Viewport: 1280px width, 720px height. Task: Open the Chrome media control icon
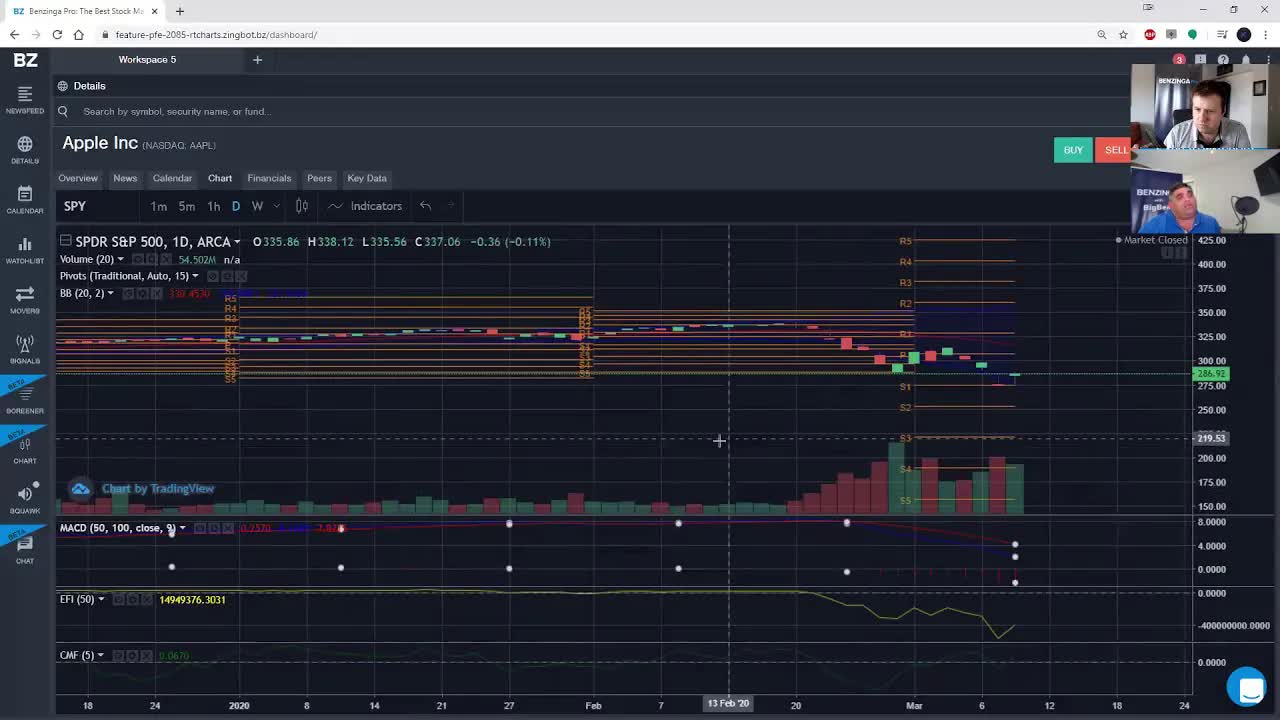[x=1222, y=35]
